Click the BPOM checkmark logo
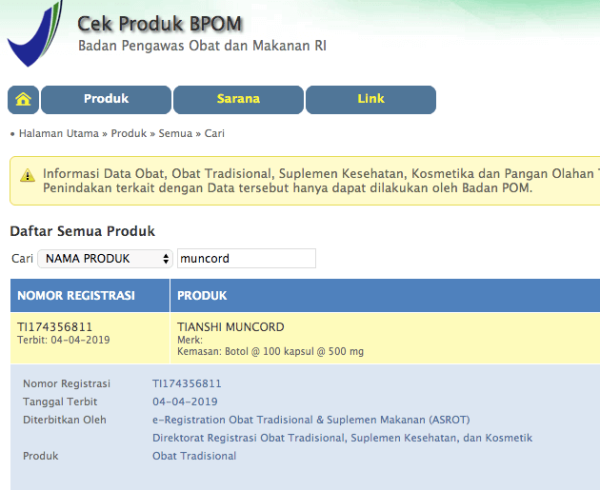The height and width of the screenshot is (490, 600). (x=35, y=34)
